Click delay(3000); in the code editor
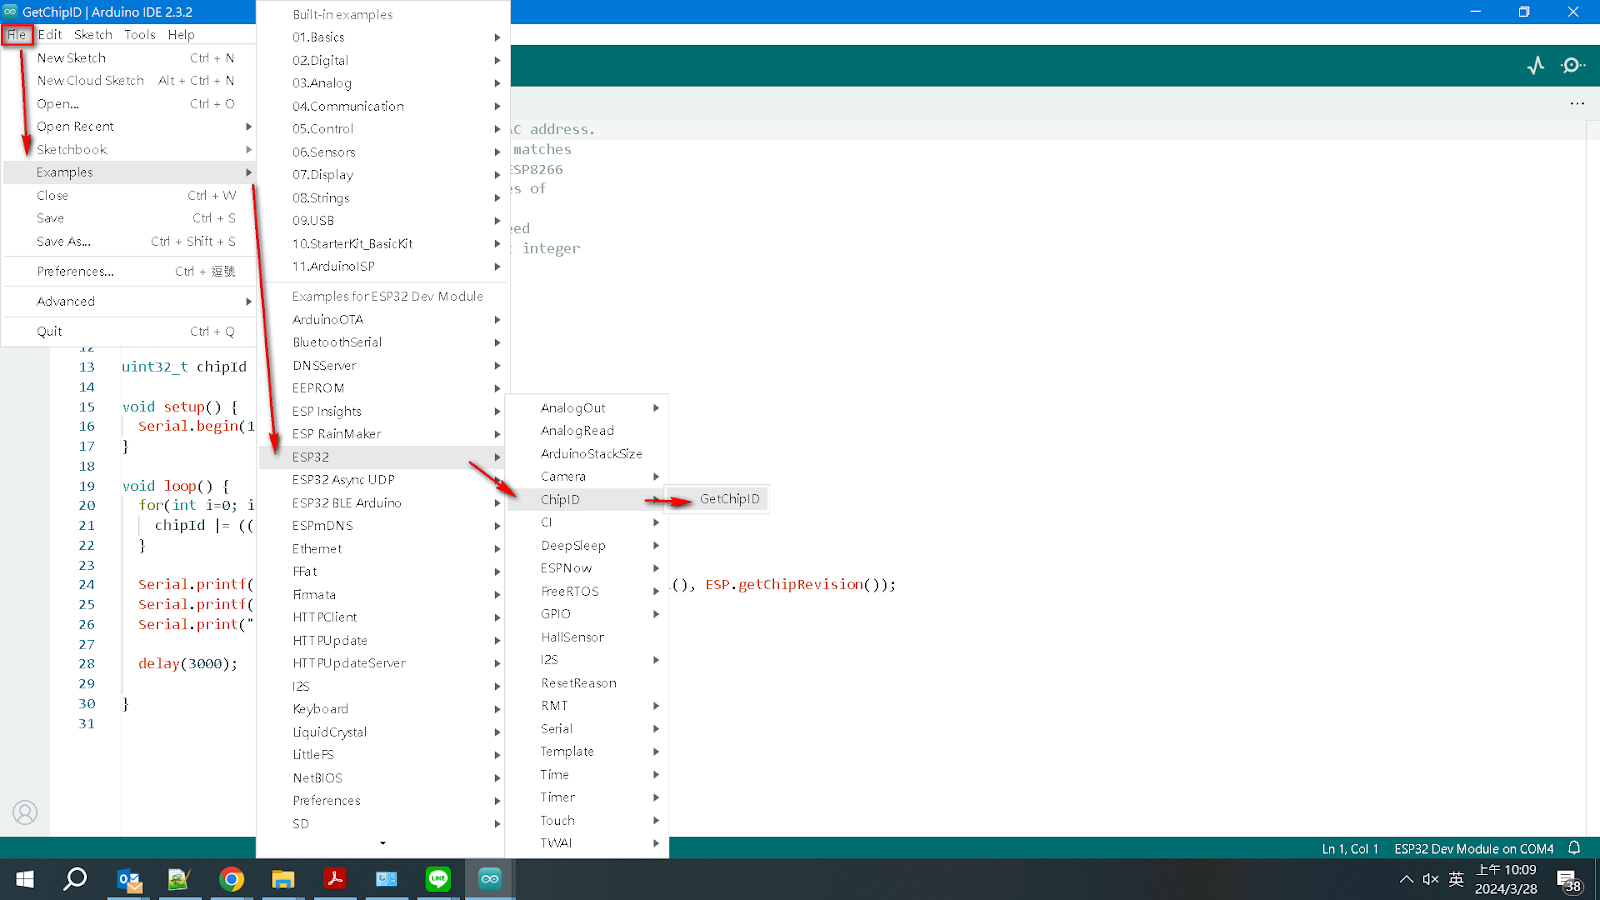The image size is (1600, 900). click(188, 664)
